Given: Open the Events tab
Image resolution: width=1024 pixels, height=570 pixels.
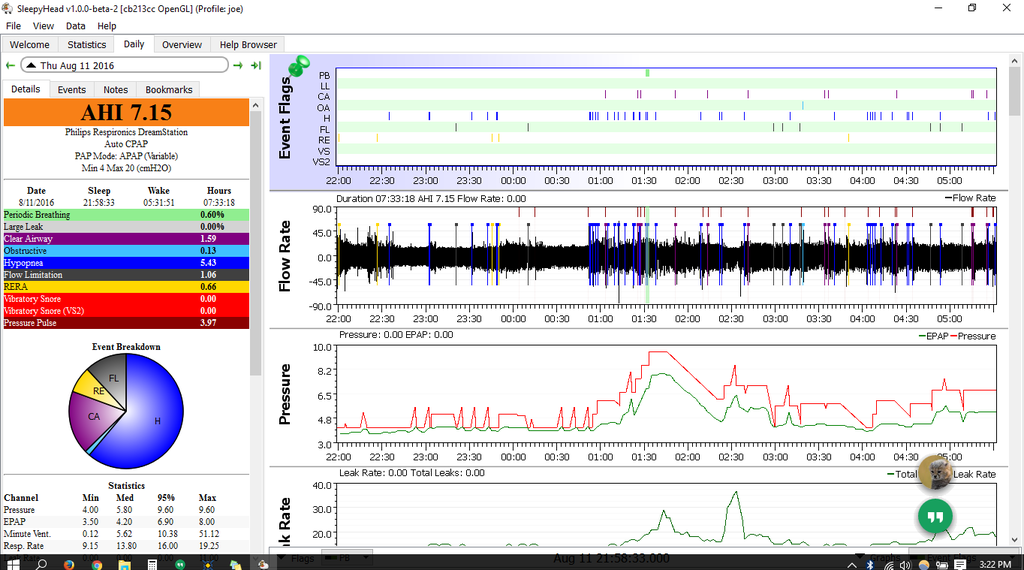Looking at the screenshot, I should [71, 89].
